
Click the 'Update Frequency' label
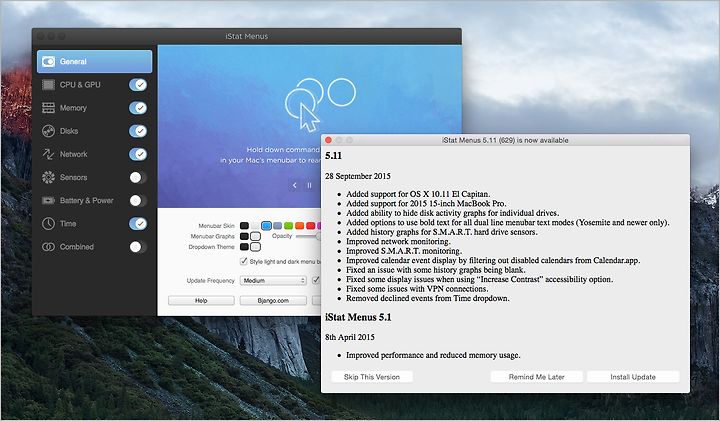click(x=211, y=281)
